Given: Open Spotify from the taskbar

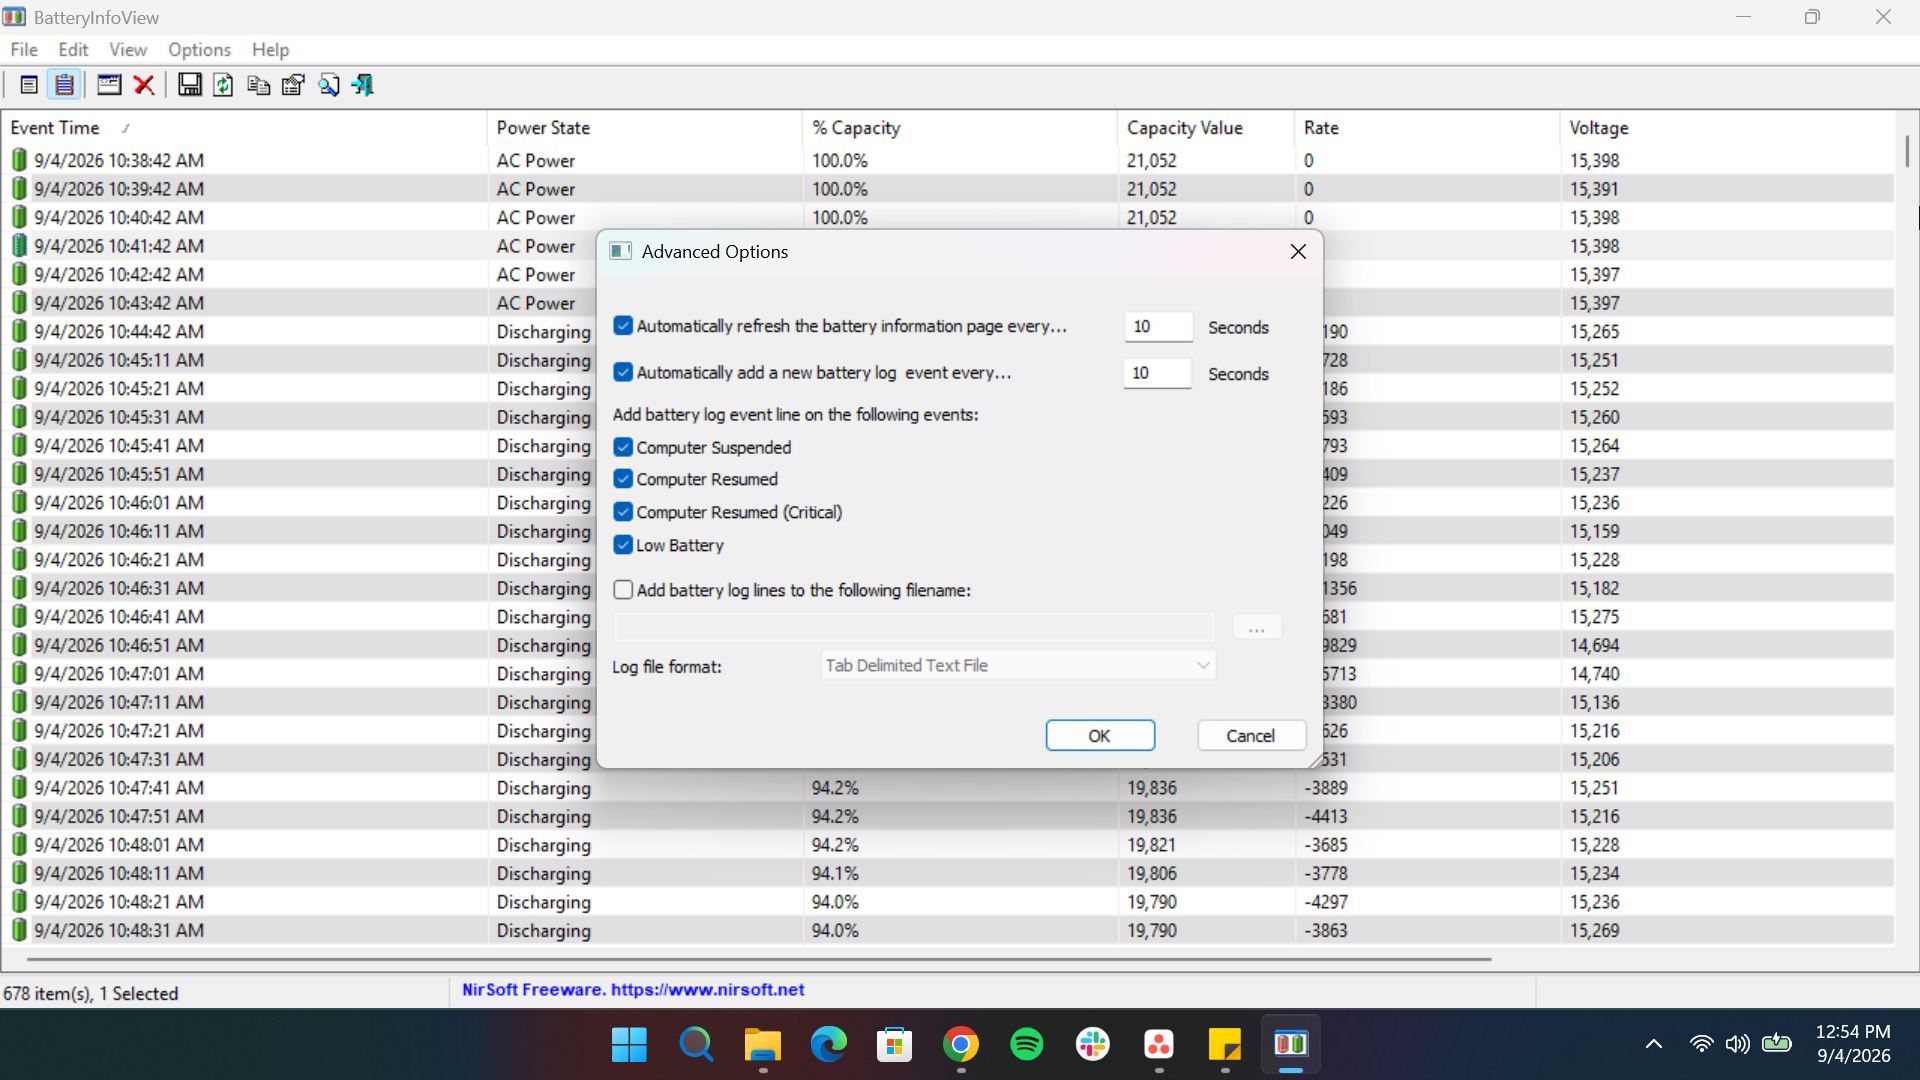Looking at the screenshot, I should click(x=1027, y=1045).
